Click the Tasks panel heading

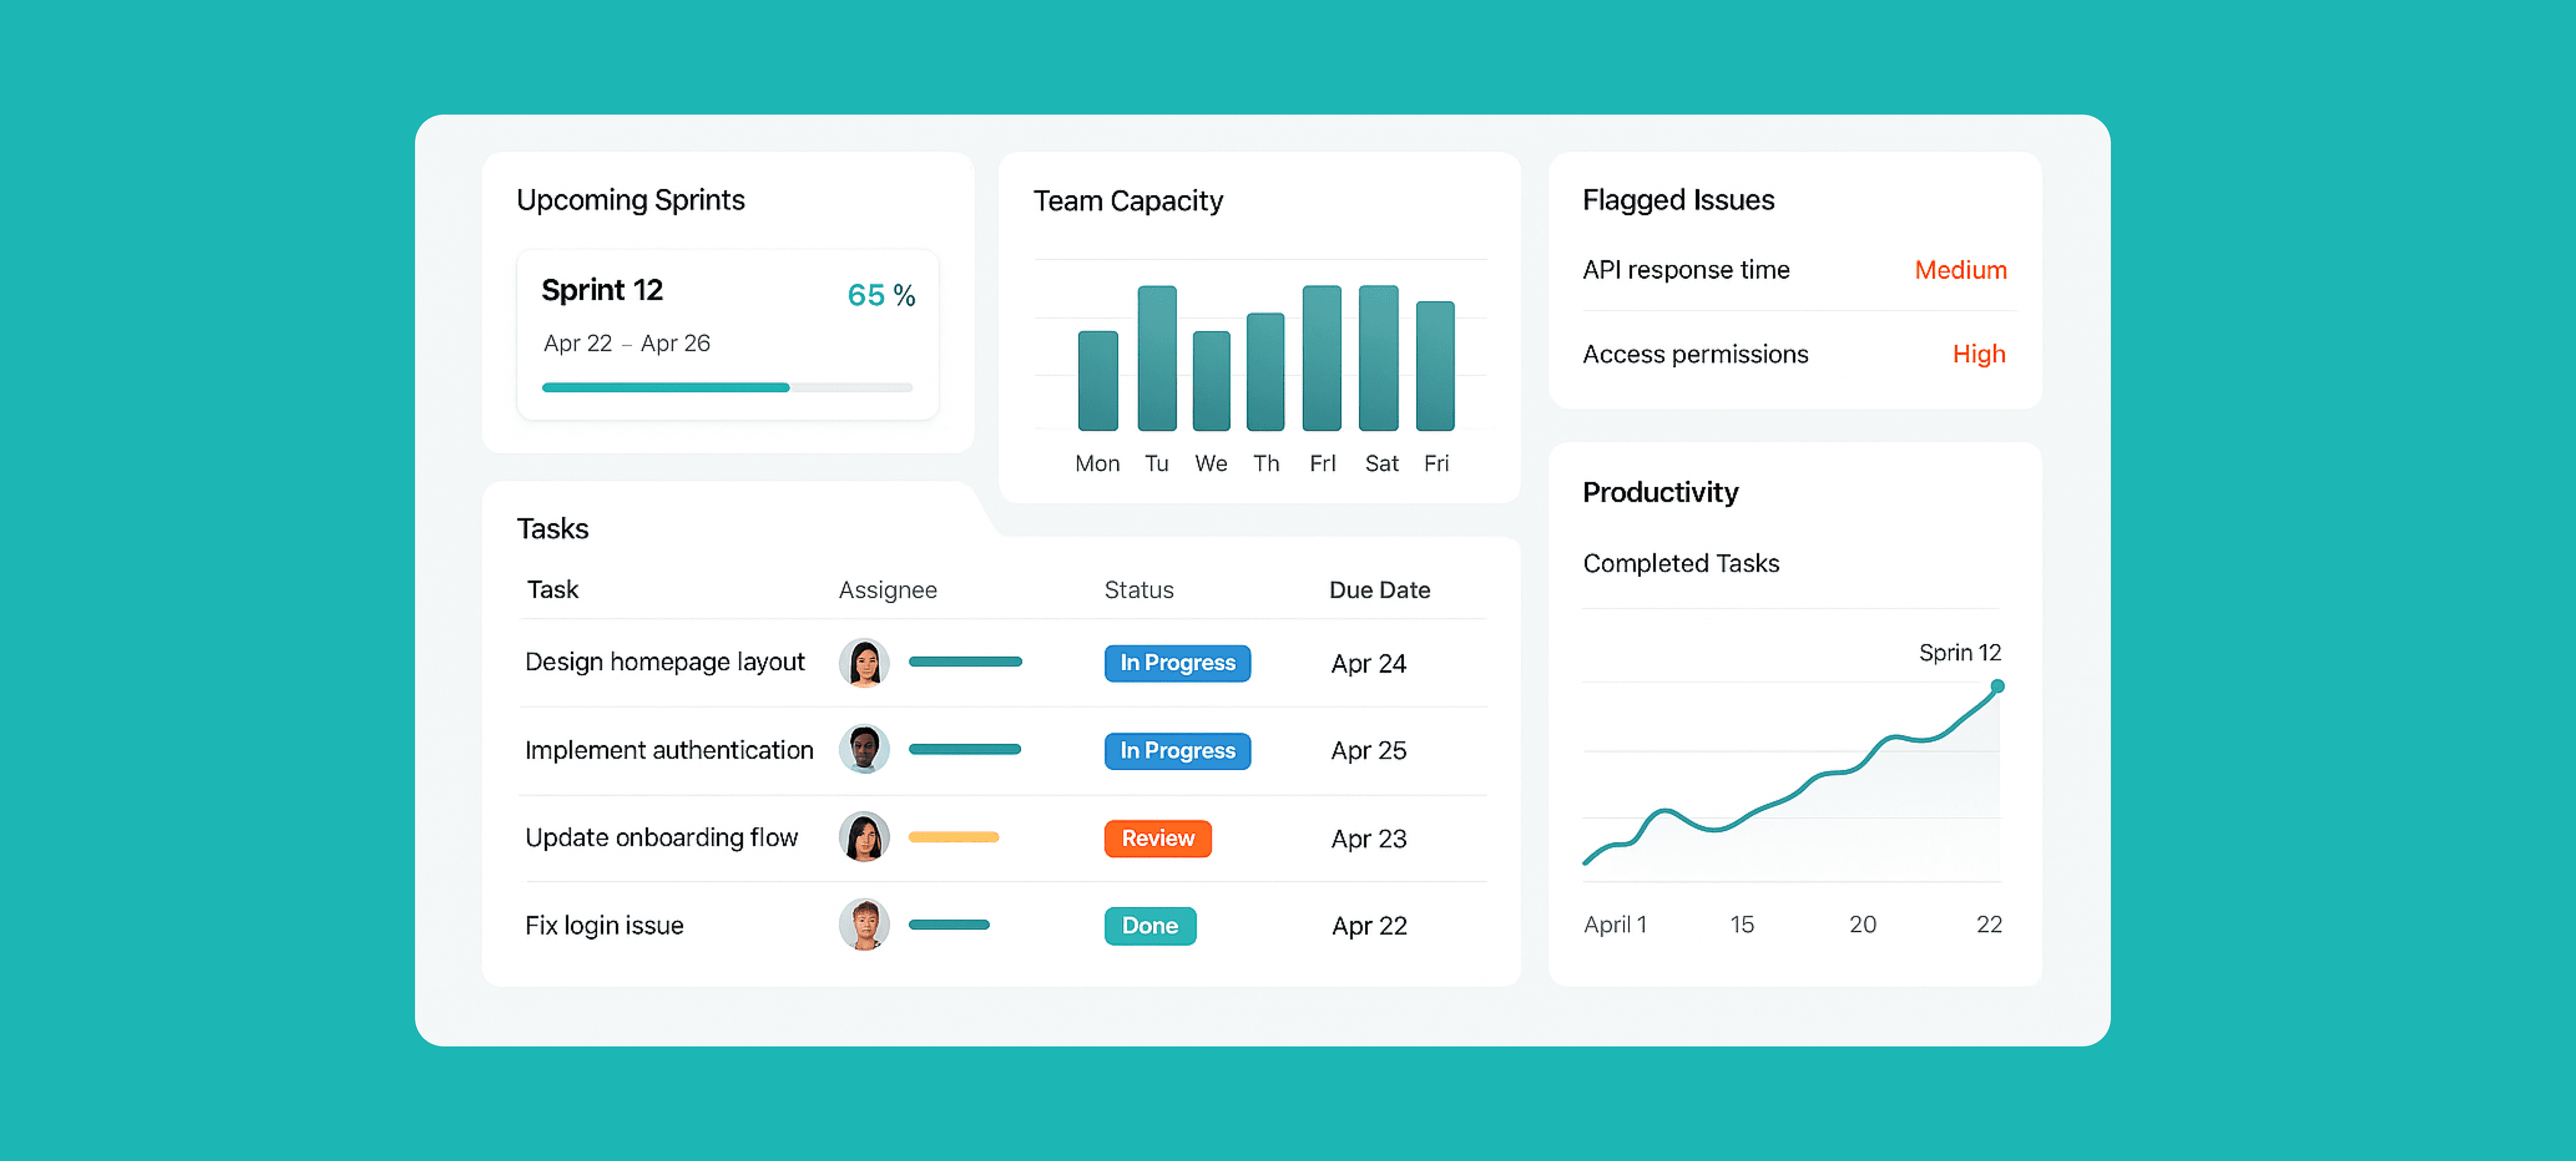click(552, 529)
